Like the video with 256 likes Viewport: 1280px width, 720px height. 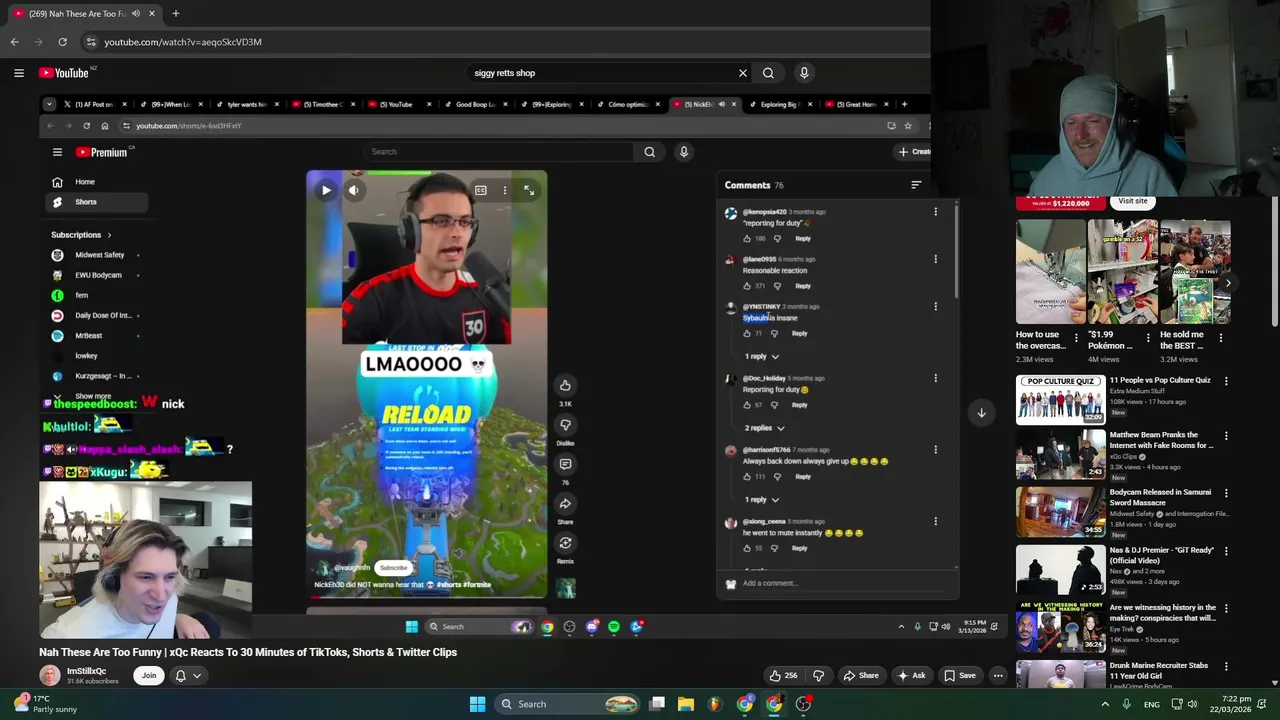pyautogui.click(x=782, y=675)
